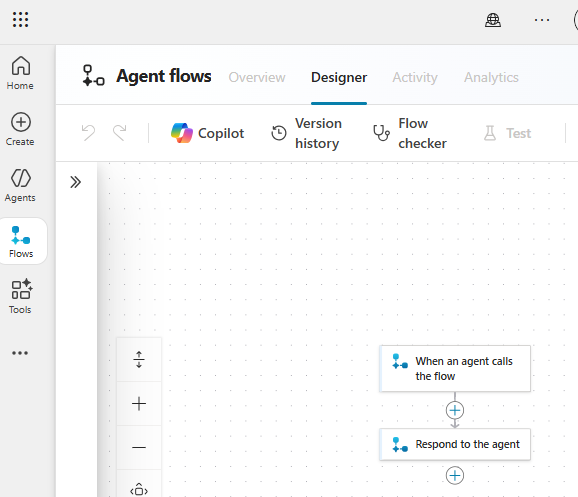Click the Agent flows header icon
The height and width of the screenshot is (497, 578).
(94, 76)
